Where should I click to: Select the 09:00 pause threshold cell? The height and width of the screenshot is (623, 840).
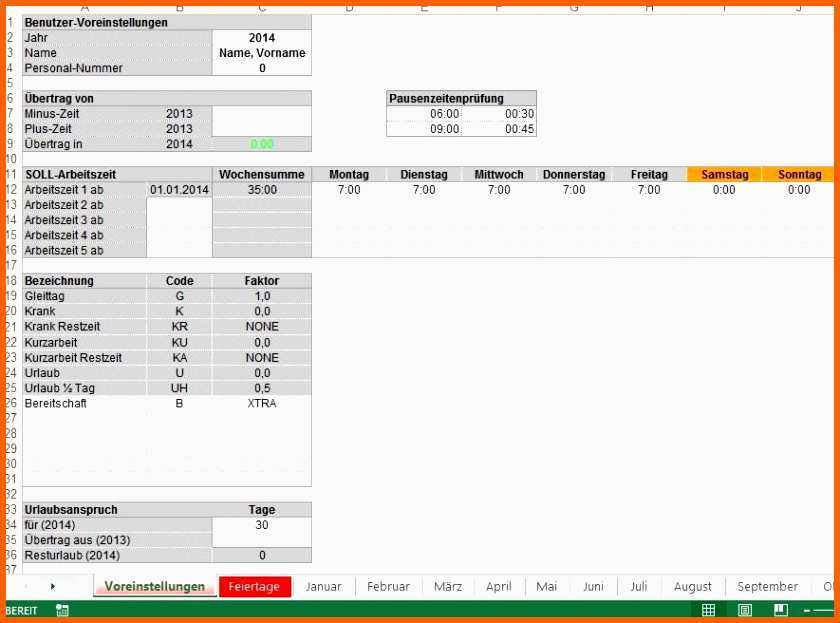(x=424, y=129)
